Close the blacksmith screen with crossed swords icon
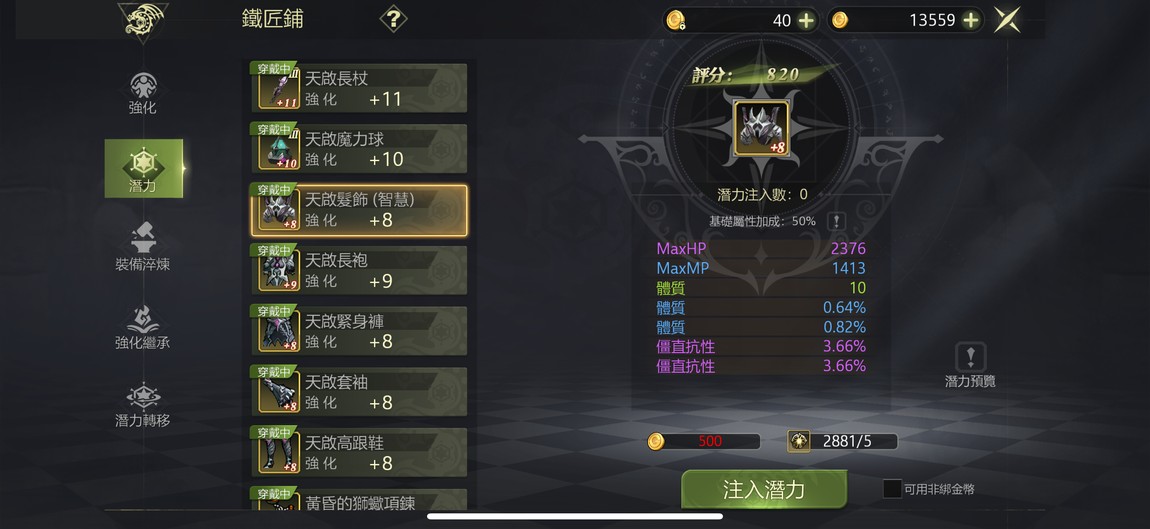The image size is (1150, 529). [1007, 20]
